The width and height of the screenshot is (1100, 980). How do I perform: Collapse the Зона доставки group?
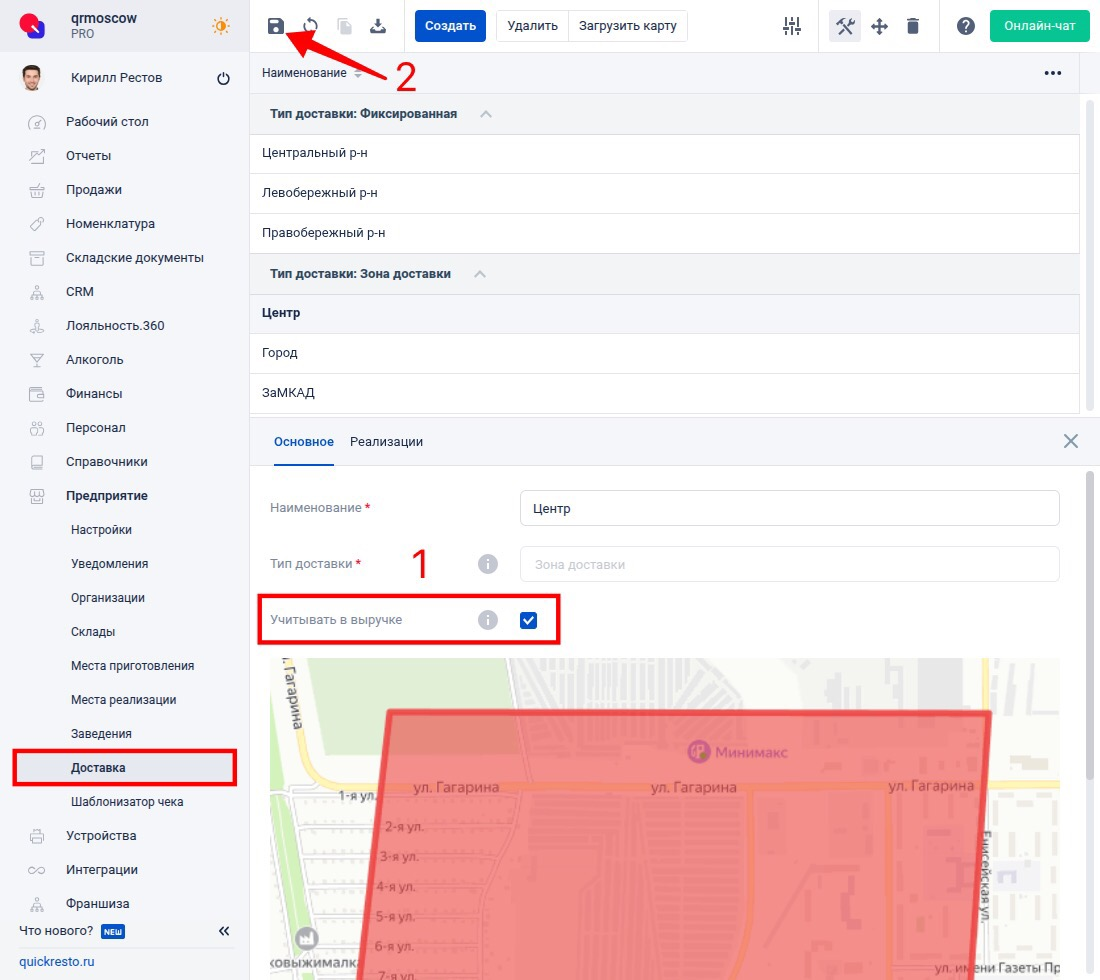coord(480,274)
